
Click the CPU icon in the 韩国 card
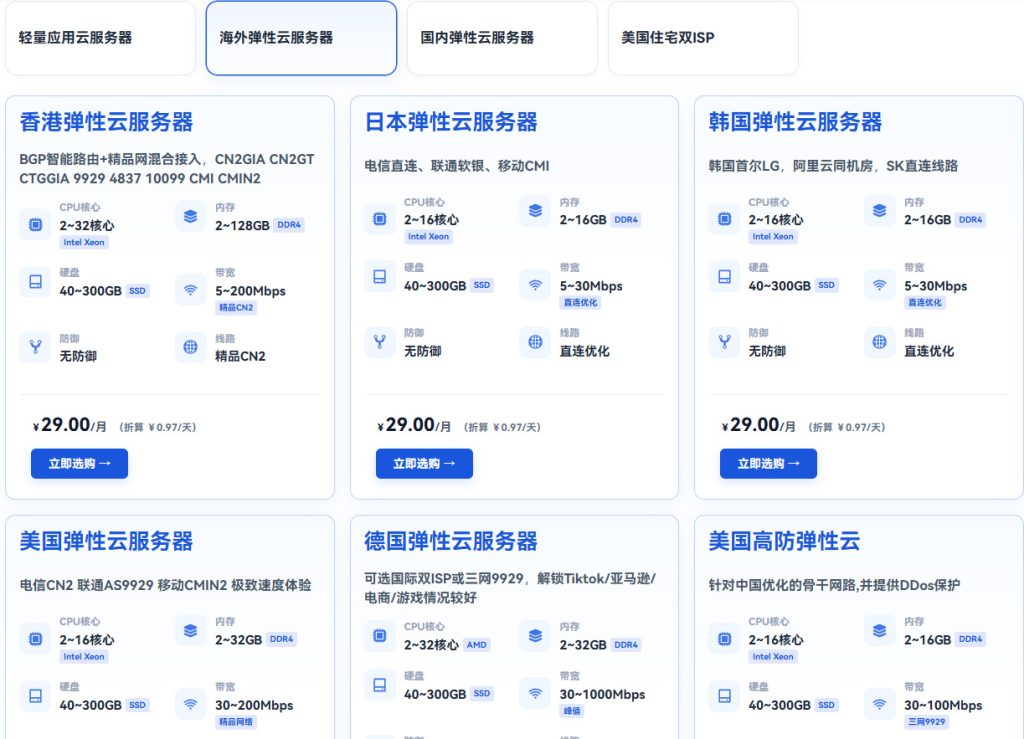(x=725, y=219)
